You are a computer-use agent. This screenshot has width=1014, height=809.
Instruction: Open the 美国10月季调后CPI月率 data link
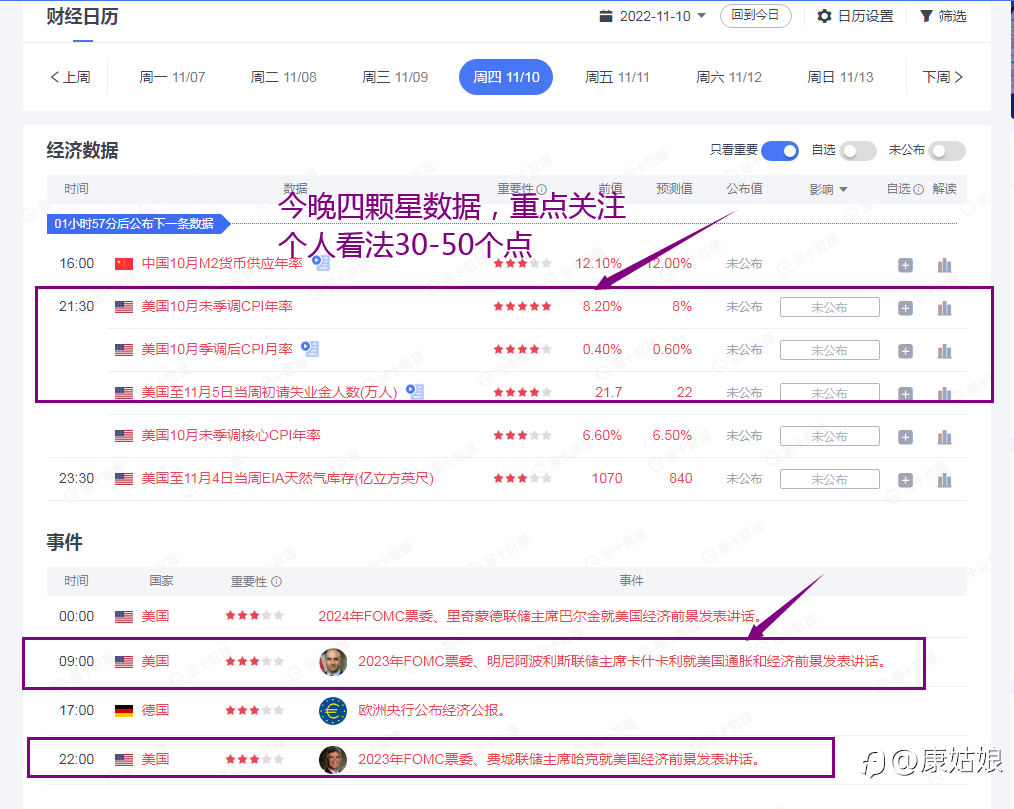pyautogui.click(x=217, y=349)
